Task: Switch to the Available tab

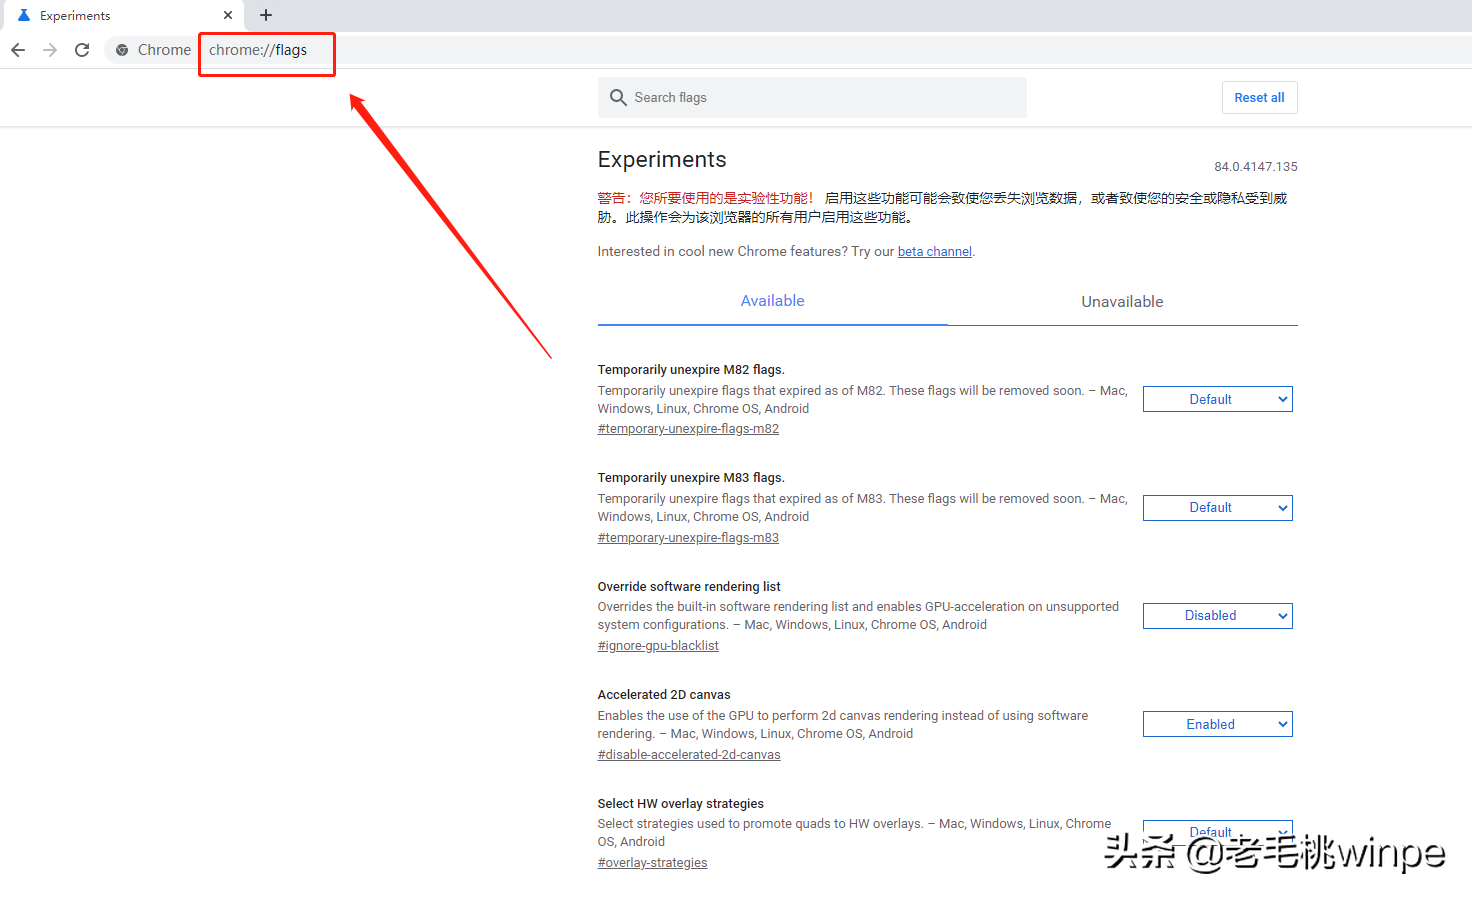Action: coord(772,301)
